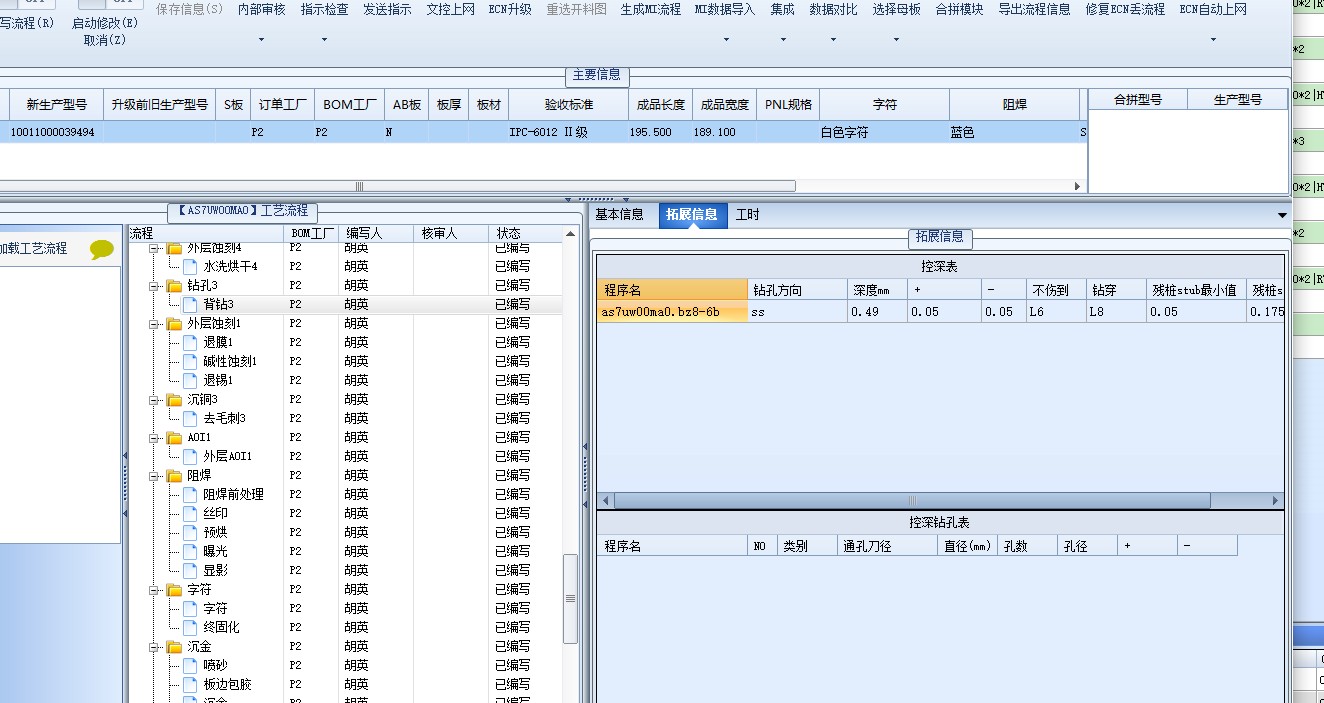The image size is (1324, 703).
Task: Click the 退锡1 document icon
Action: tap(191, 381)
